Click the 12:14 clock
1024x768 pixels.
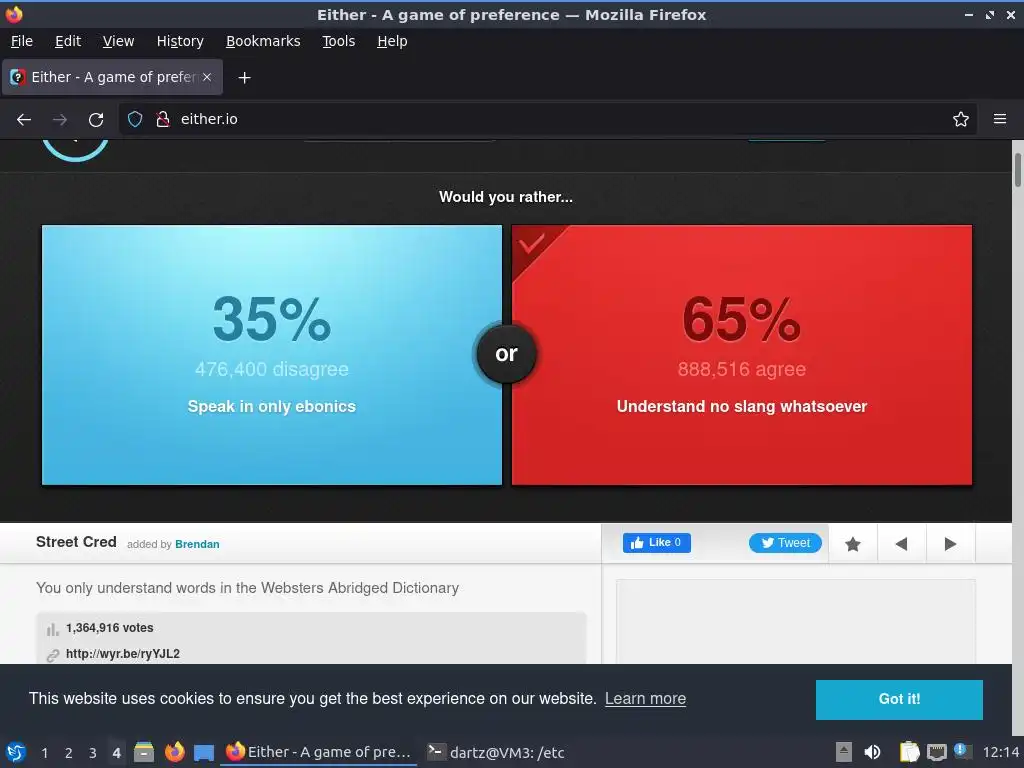(x=1001, y=752)
